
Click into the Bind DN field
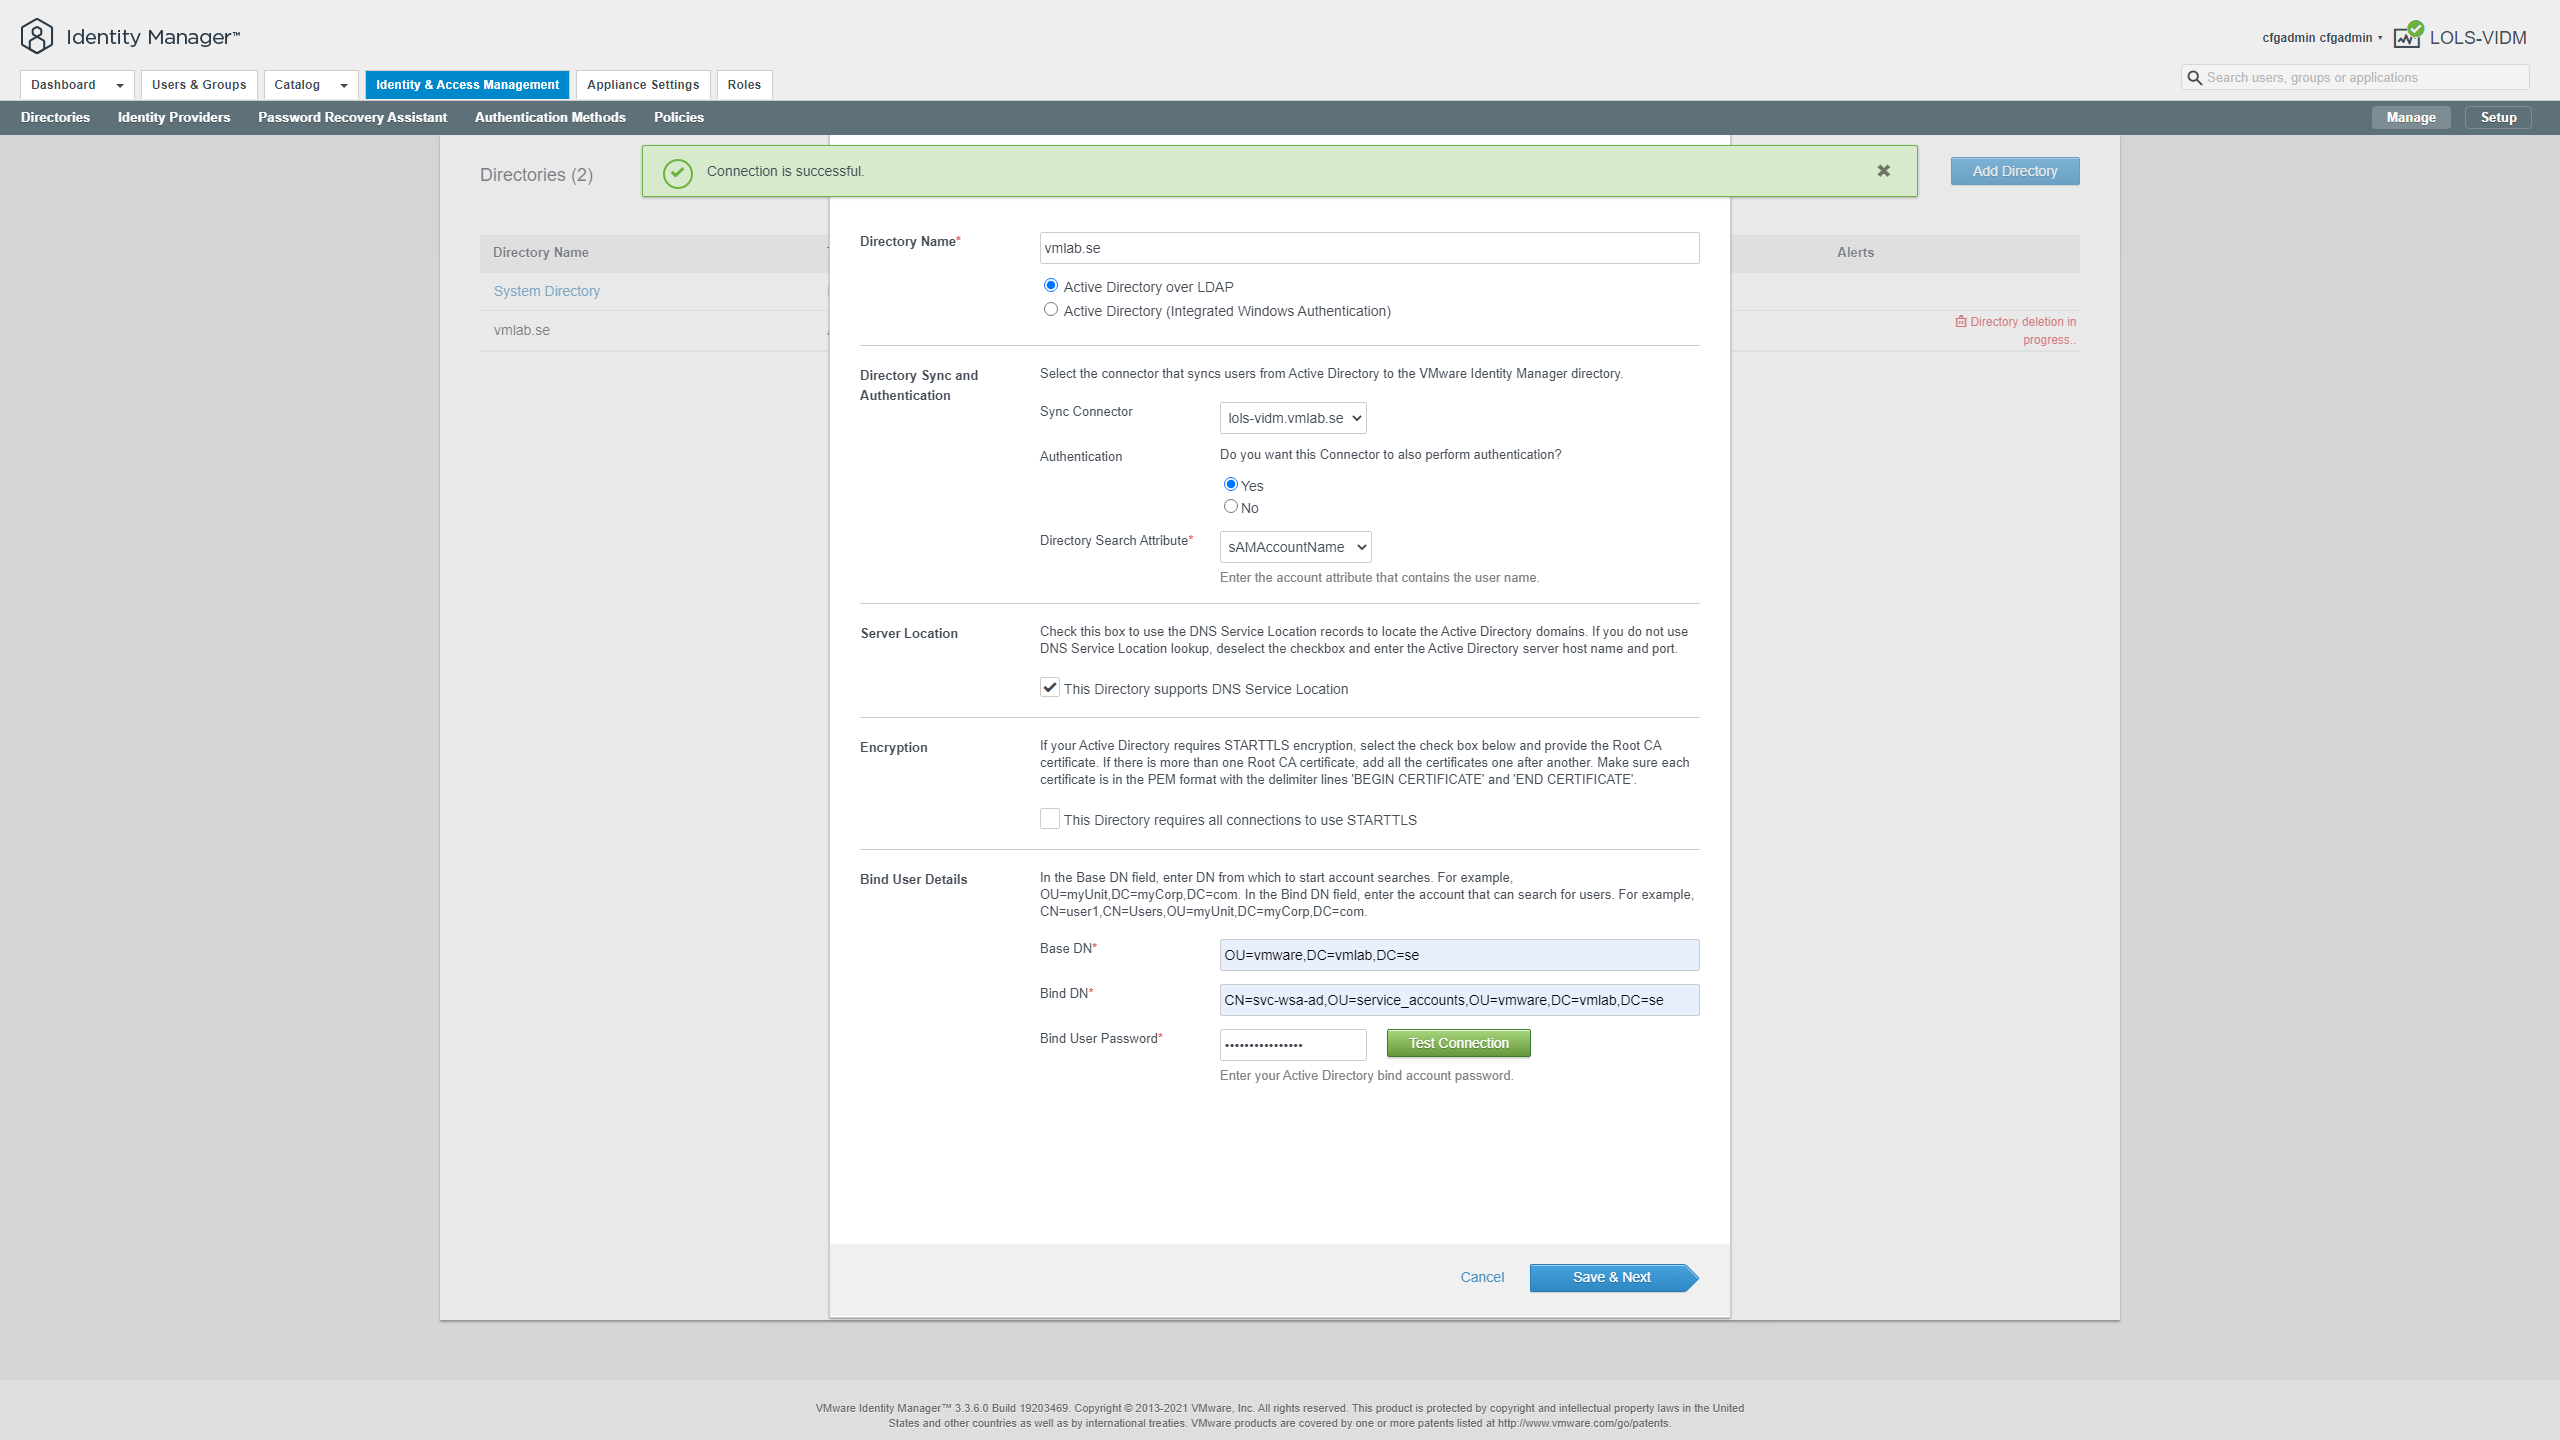[x=1459, y=1000]
